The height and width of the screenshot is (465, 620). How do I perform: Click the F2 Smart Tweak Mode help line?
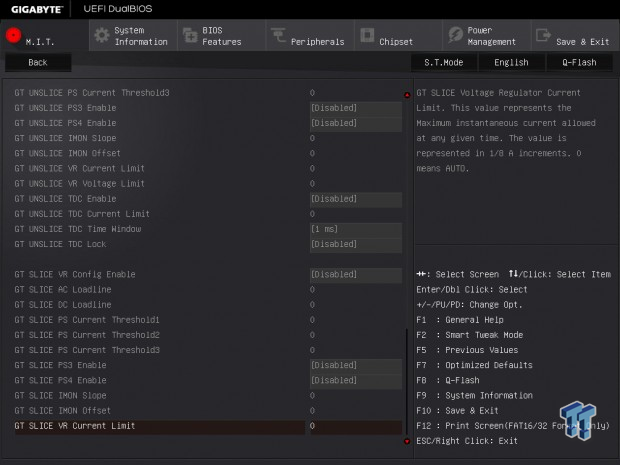pyautogui.click(x=470, y=335)
